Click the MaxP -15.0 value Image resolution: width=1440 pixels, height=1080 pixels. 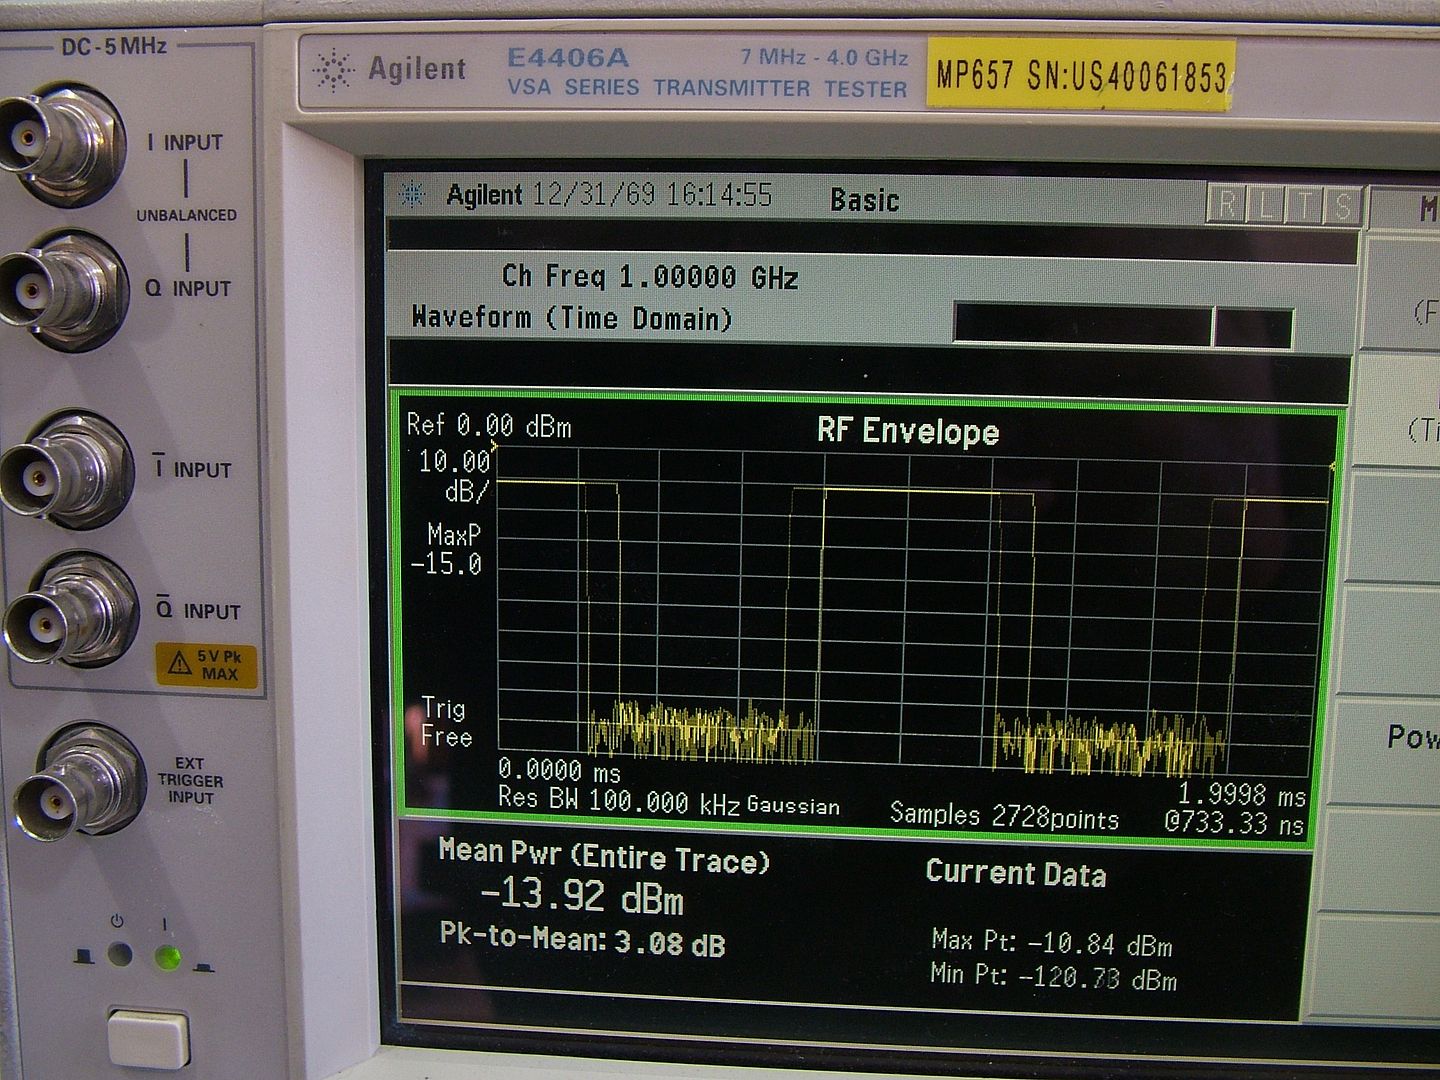coord(448,550)
